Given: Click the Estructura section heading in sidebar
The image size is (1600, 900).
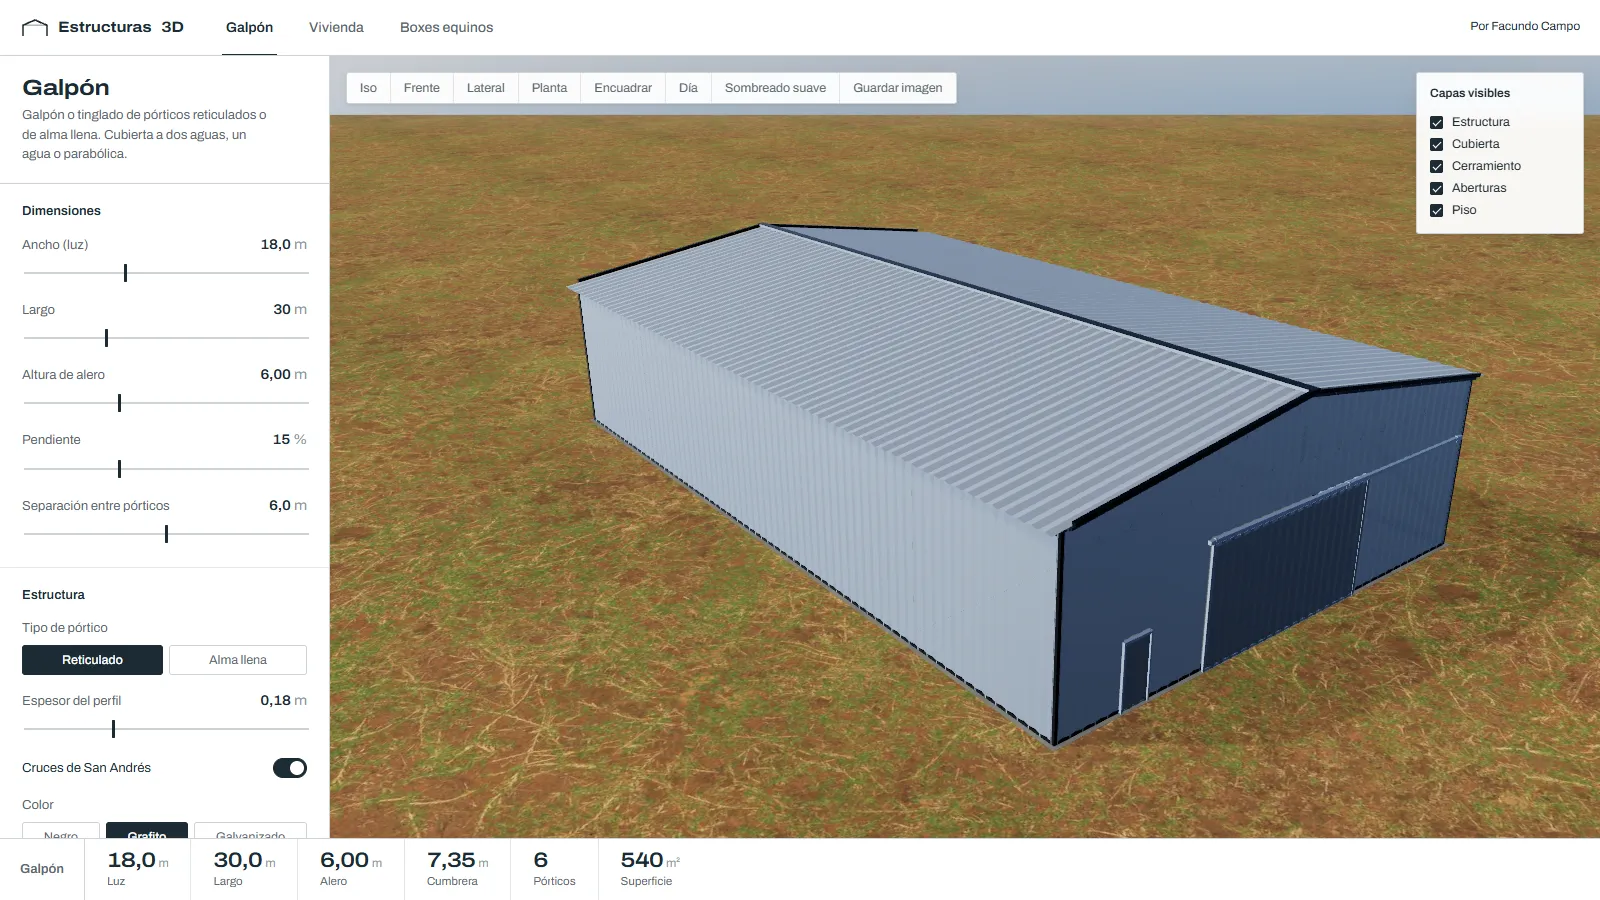Looking at the screenshot, I should pyautogui.click(x=53, y=595).
